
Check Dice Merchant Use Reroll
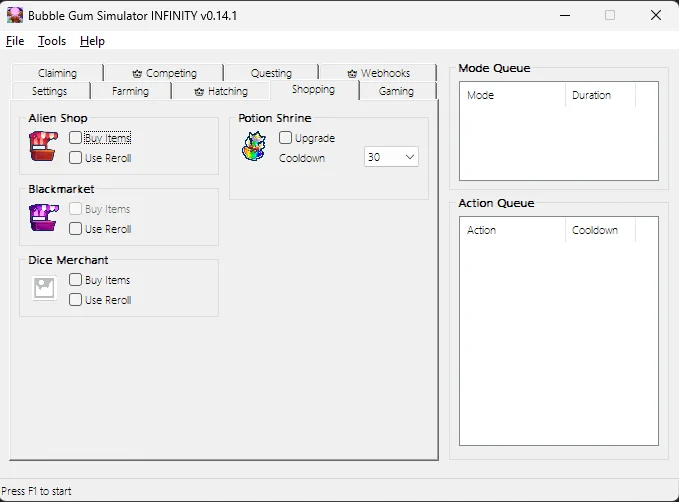click(75, 300)
